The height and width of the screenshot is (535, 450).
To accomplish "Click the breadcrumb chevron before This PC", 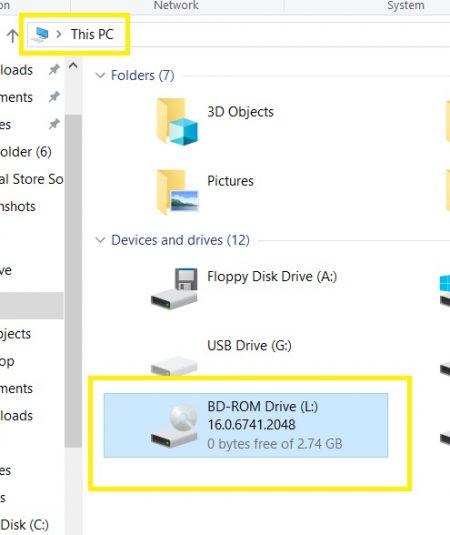I will click(59, 34).
